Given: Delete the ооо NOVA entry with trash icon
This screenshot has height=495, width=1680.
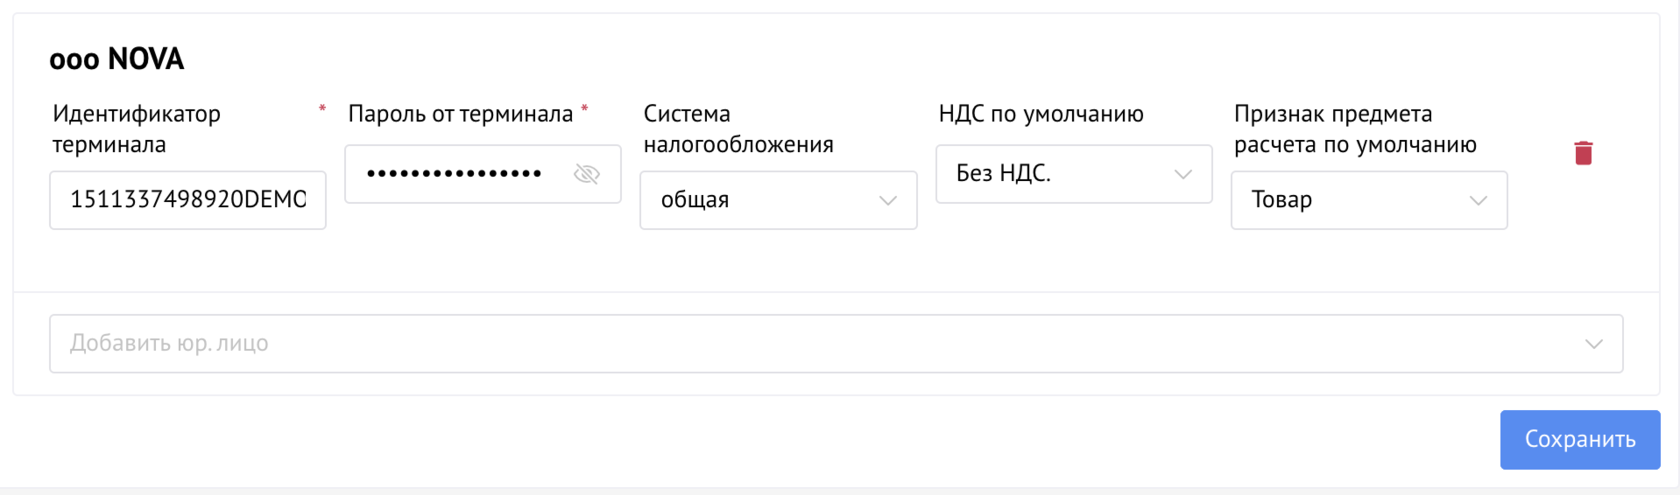Looking at the screenshot, I should tap(1583, 153).
